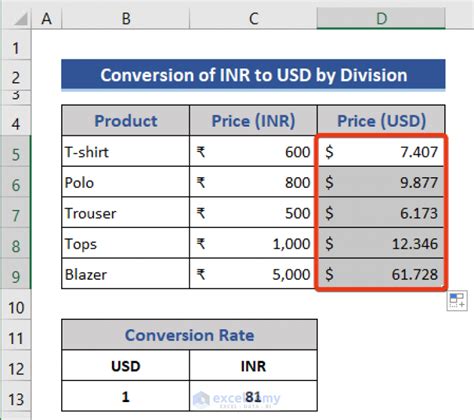Click the 'Price (USD)' header cell
This screenshot has width=474, height=420.
[x=381, y=120]
